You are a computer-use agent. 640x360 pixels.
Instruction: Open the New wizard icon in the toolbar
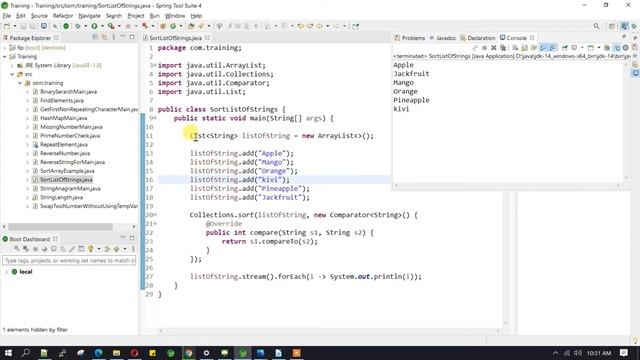[x=6, y=26]
